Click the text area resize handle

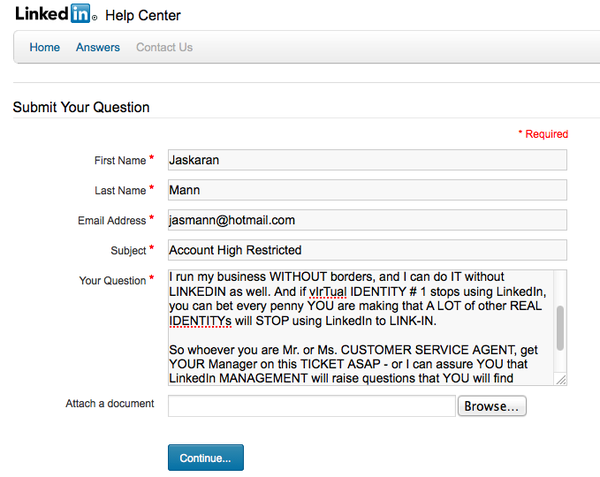561,379
